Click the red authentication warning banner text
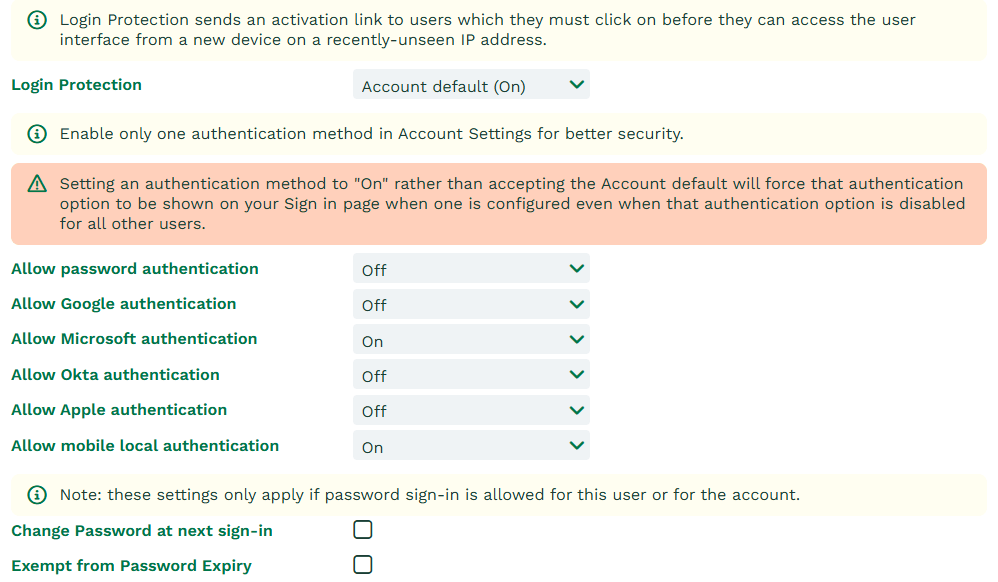998x582 pixels. click(x=511, y=204)
